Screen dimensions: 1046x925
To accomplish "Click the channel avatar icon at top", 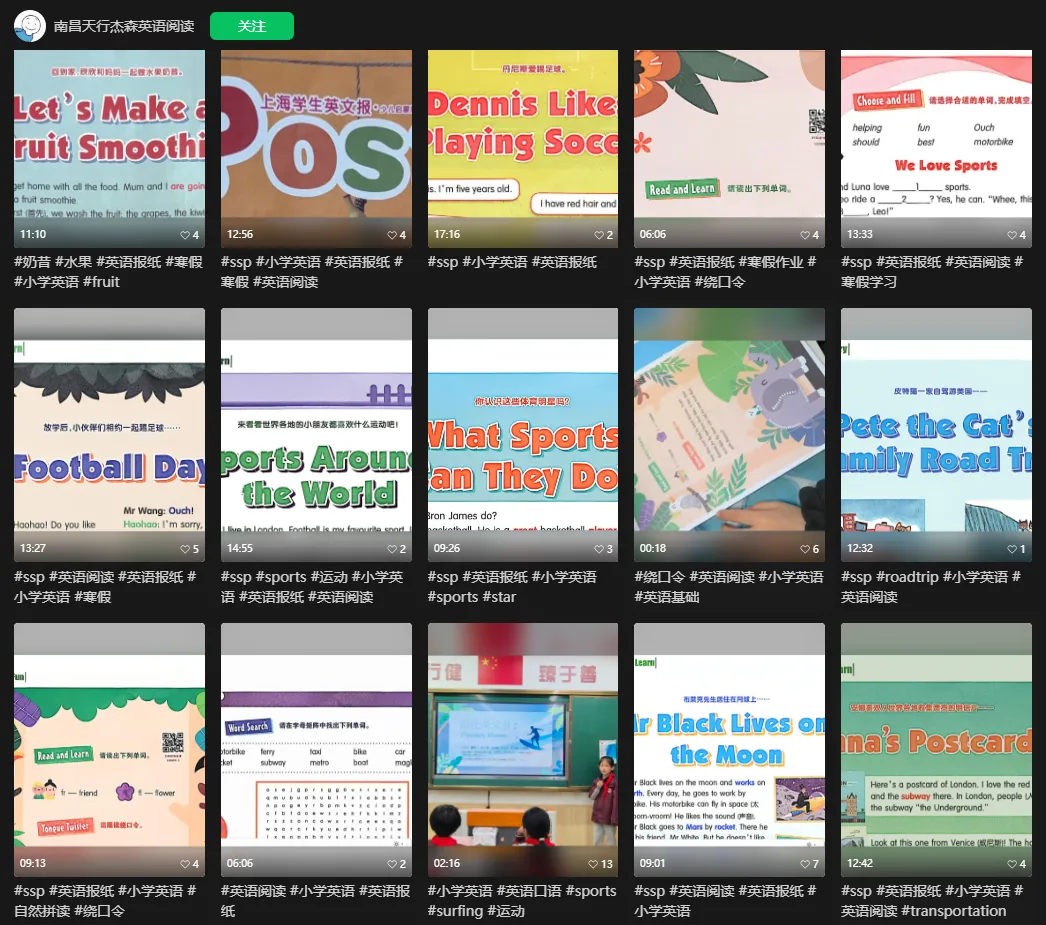I will click(30, 26).
